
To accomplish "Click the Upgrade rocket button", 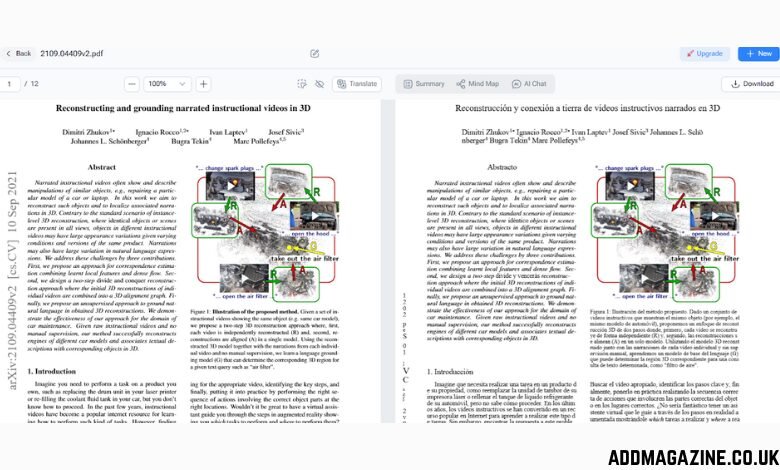I will pyautogui.click(x=704, y=53).
